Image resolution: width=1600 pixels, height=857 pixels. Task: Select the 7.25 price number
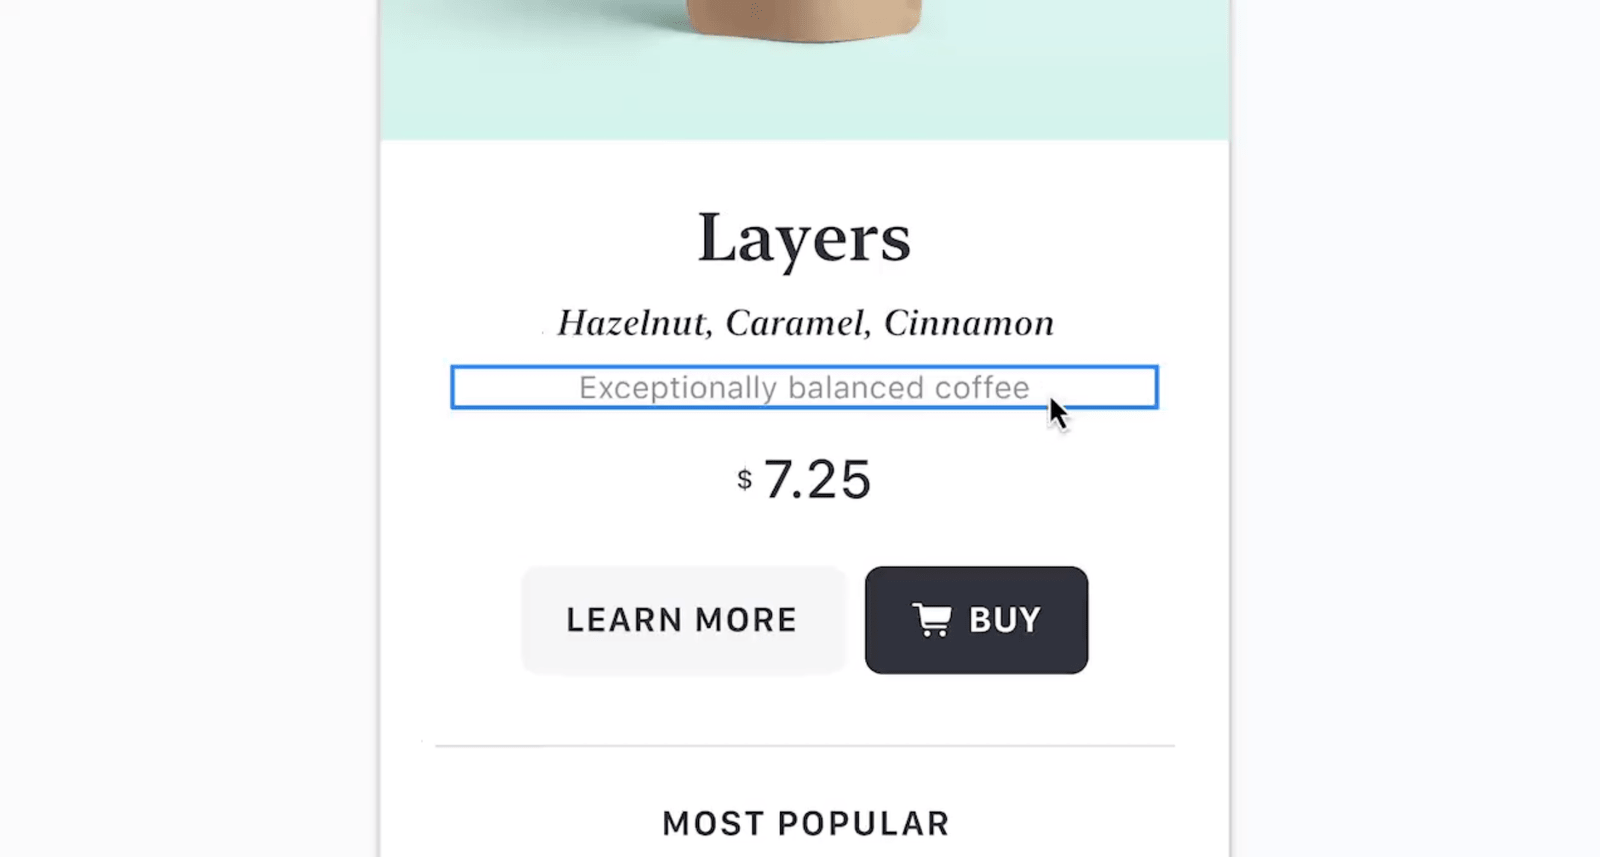coord(817,479)
